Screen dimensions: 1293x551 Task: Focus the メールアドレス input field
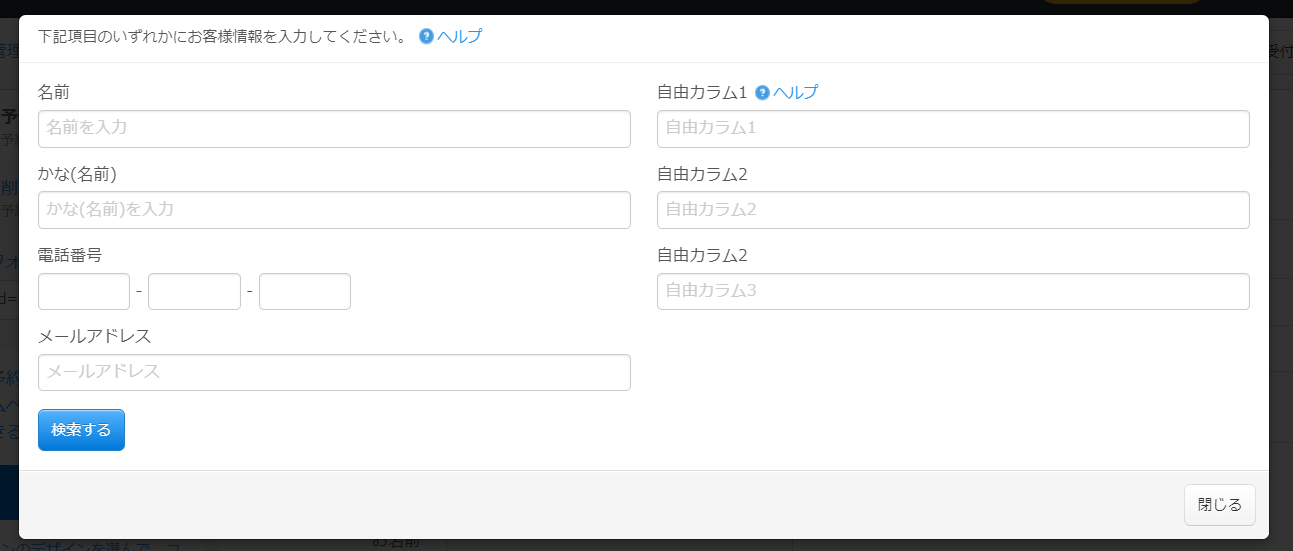[334, 373]
